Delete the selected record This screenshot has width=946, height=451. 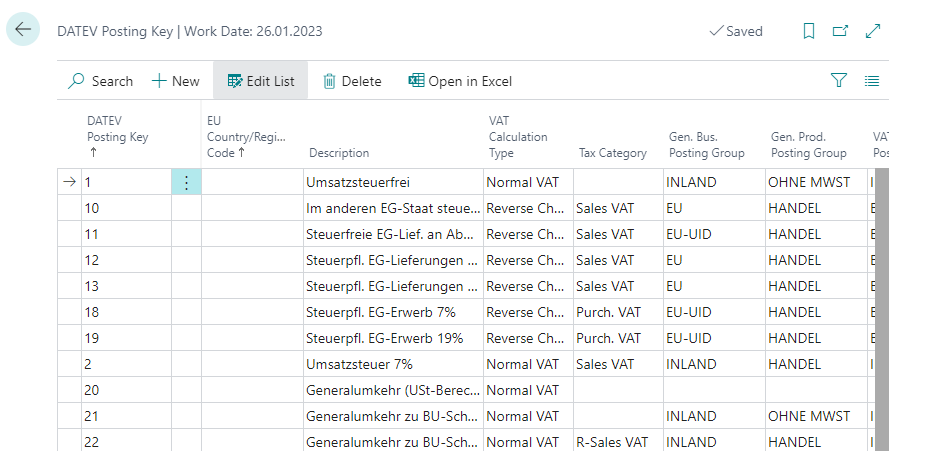[x=352, y=81]
